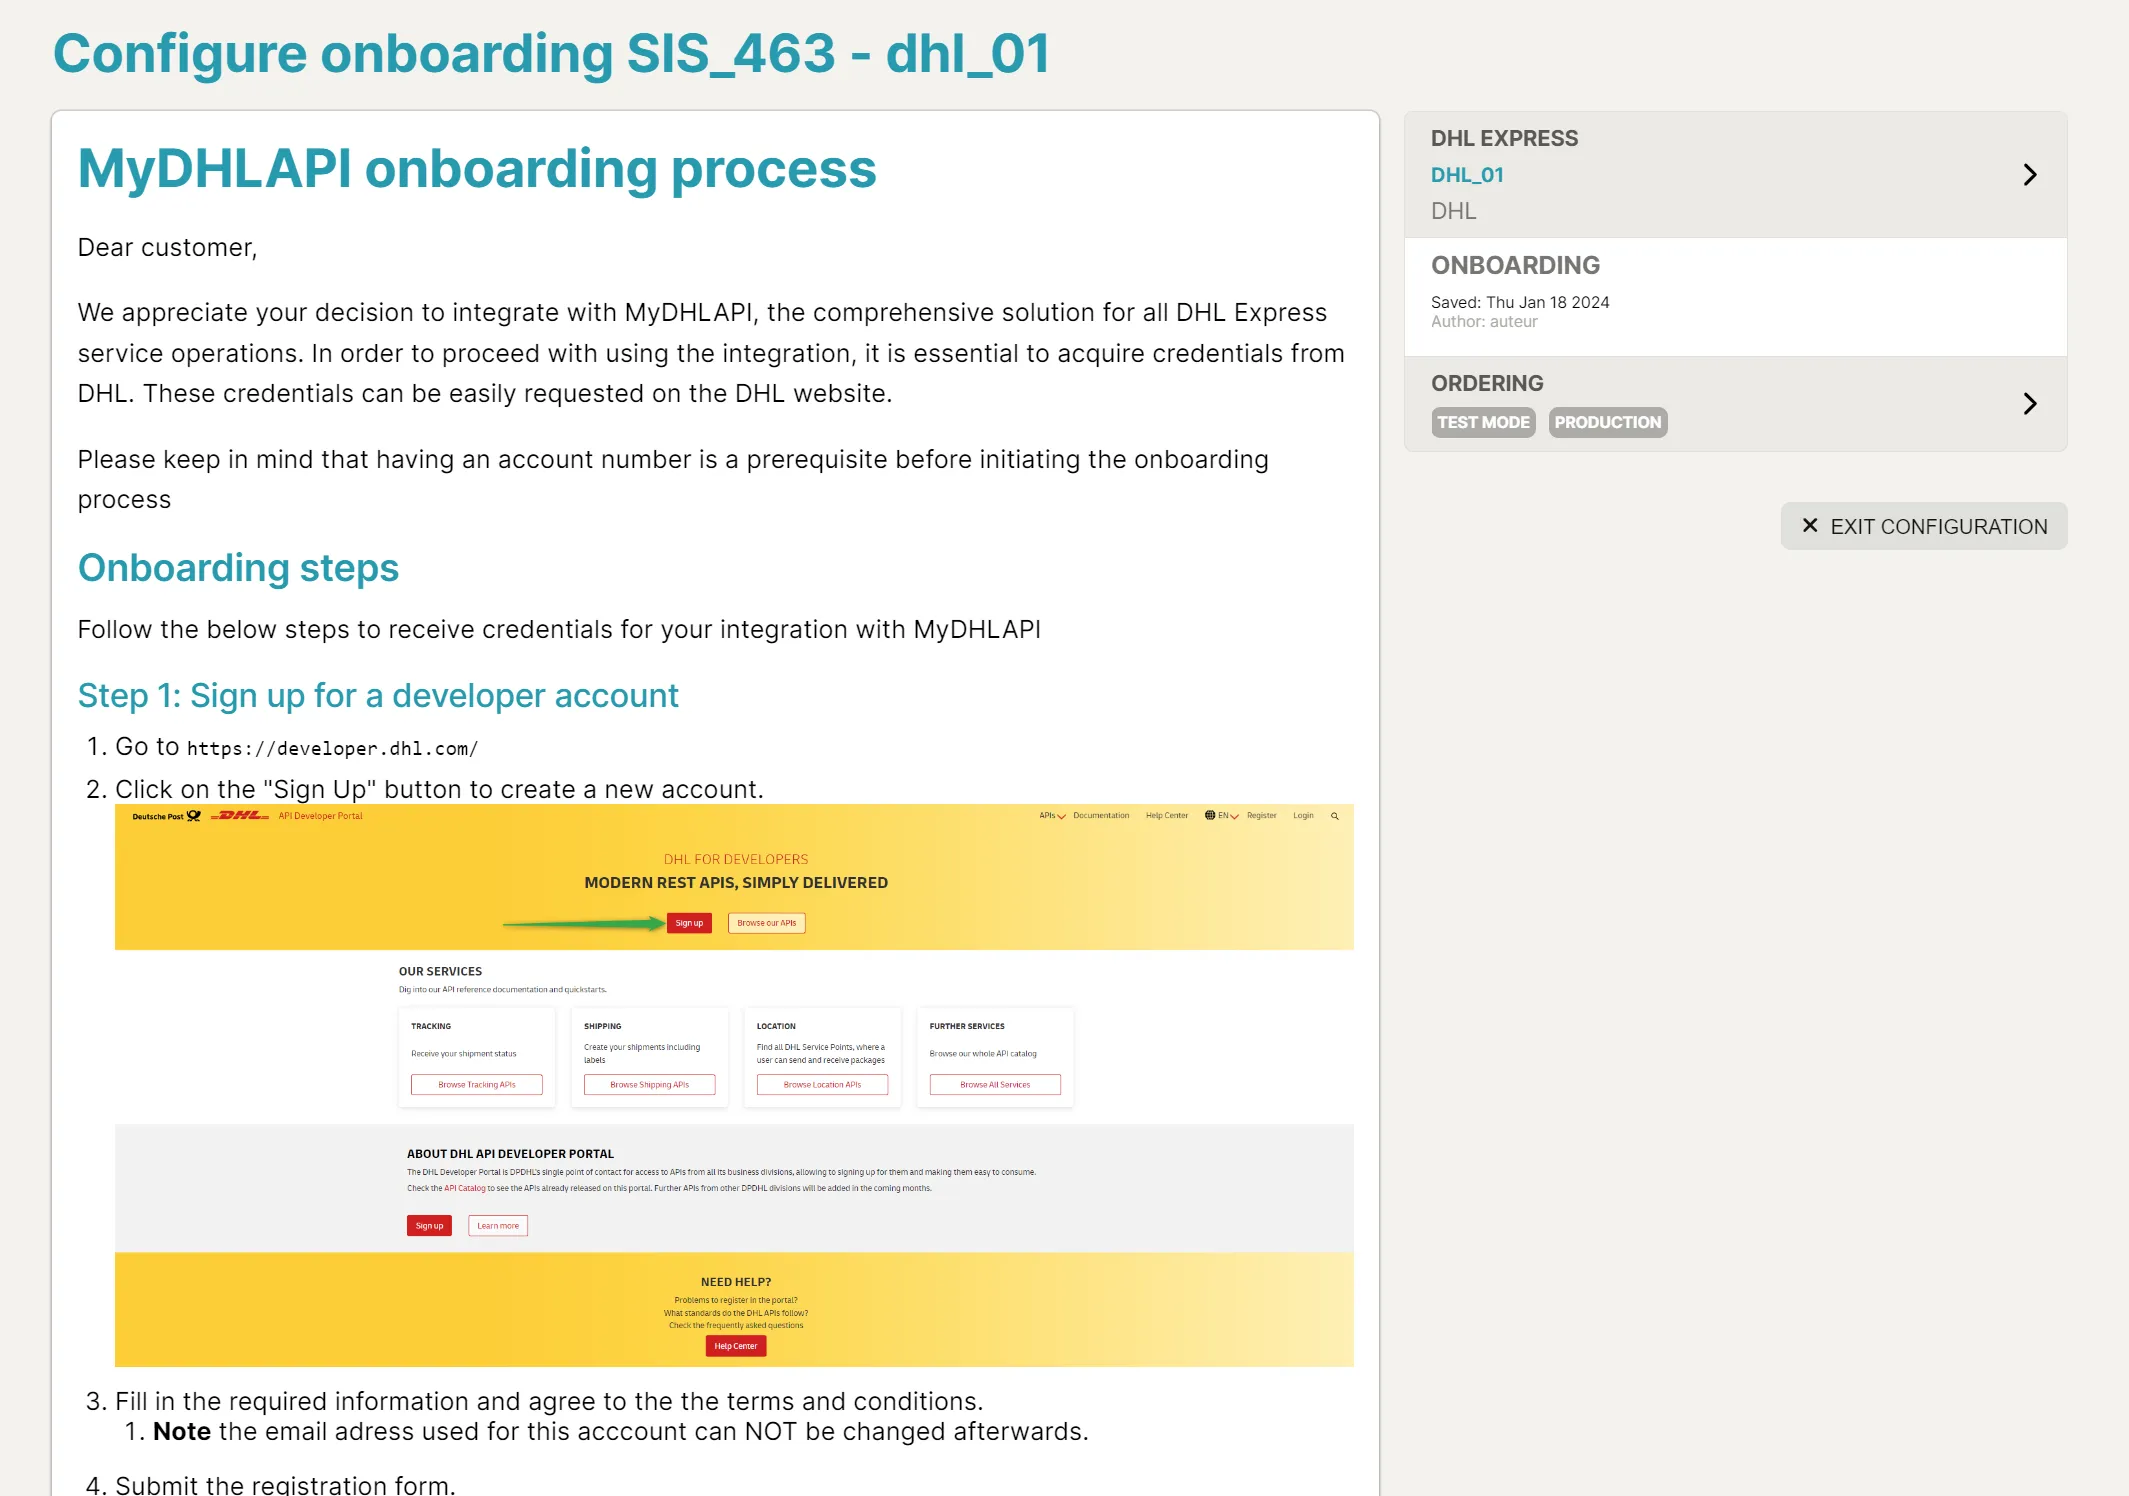This screenshot has height=1496, width=2129.
Task: Click the search magnifier icon in portal image
Action: click(x=1334, y=816)
